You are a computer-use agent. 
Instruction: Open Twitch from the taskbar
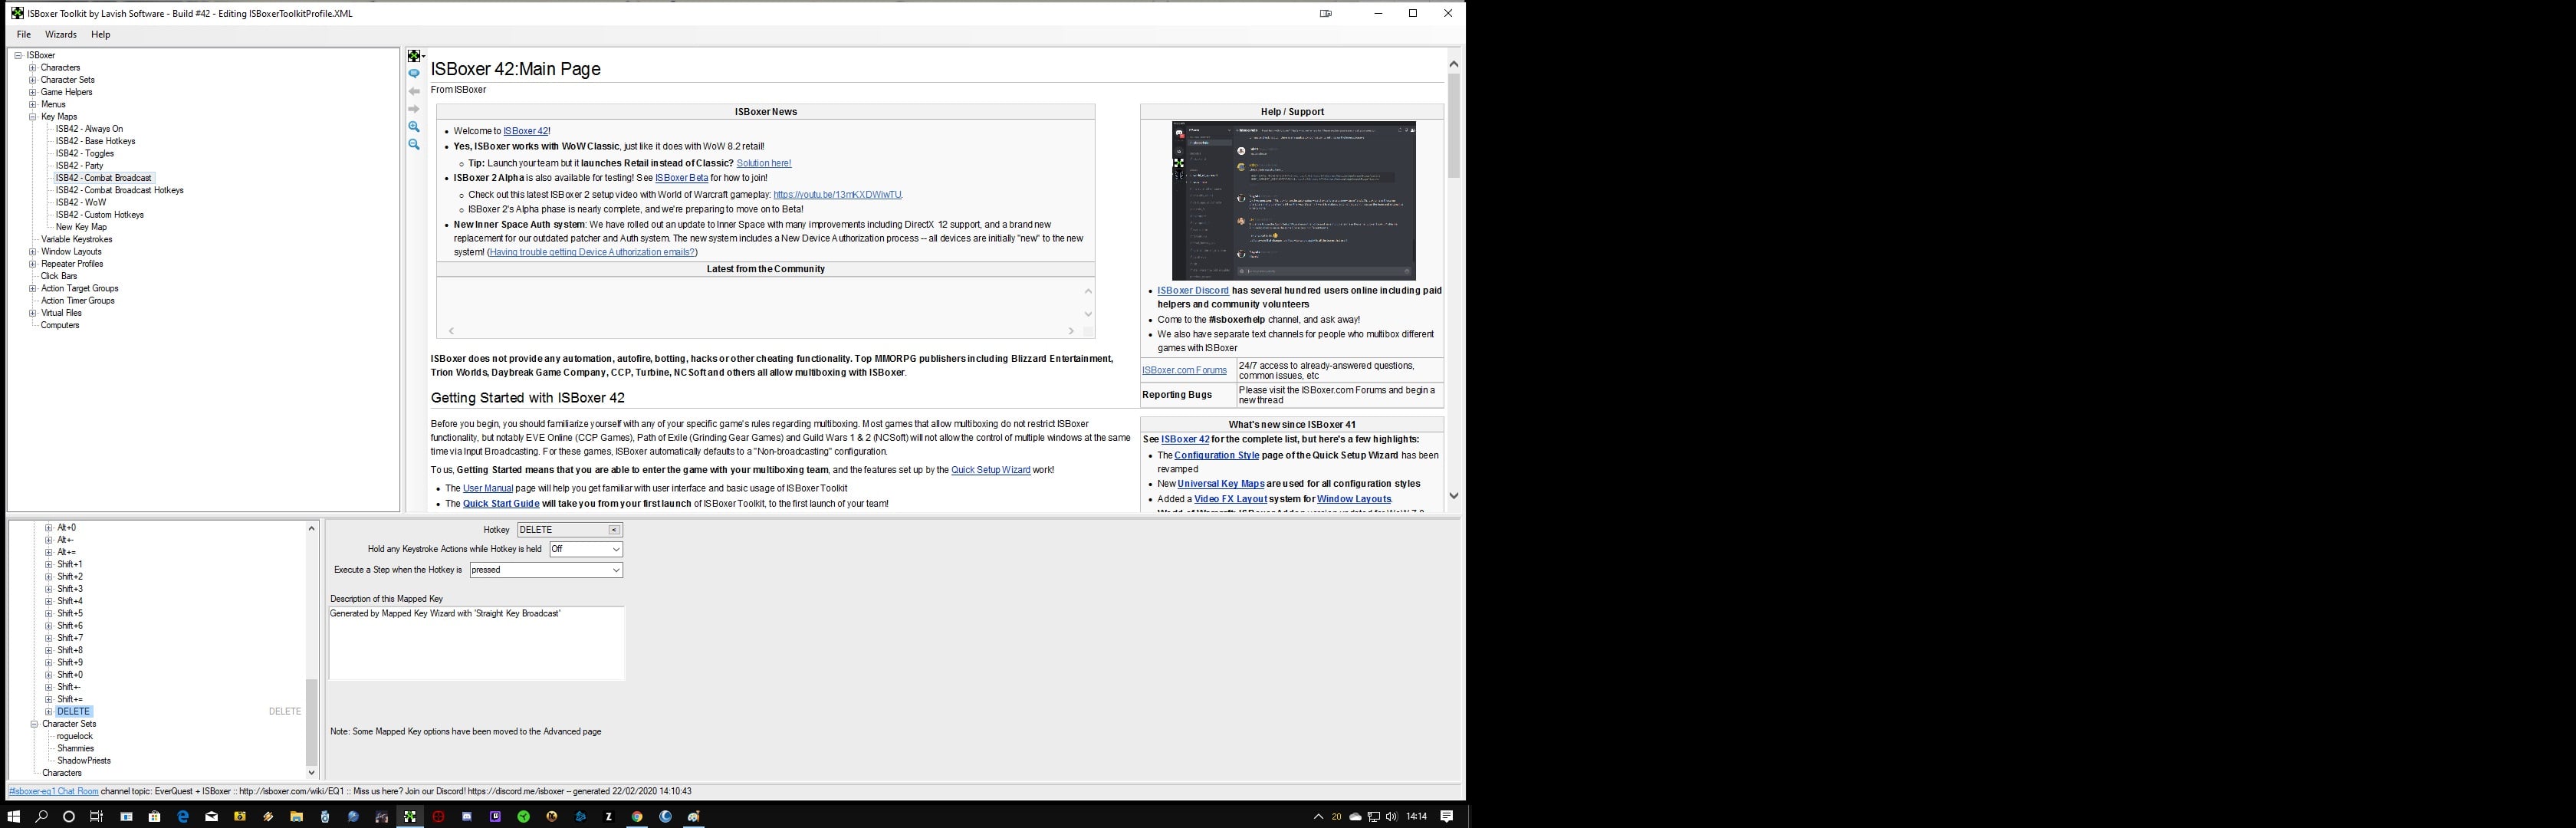point(495,817)
